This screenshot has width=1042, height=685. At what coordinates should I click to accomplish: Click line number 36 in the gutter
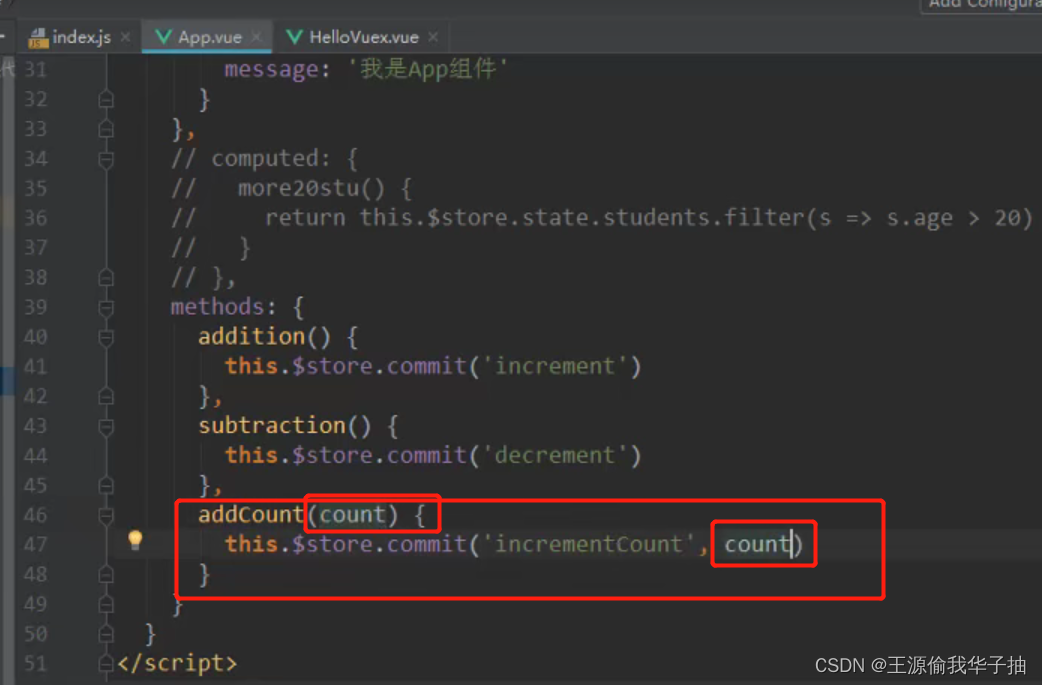point(36,218)
